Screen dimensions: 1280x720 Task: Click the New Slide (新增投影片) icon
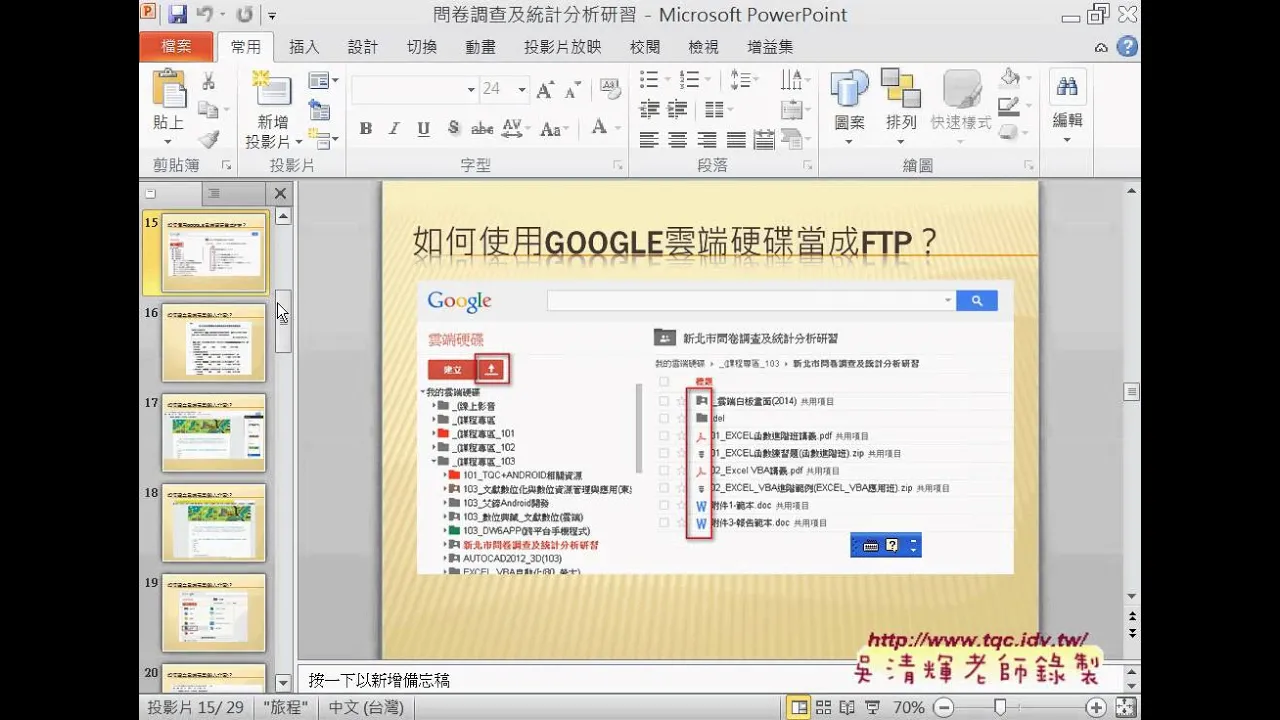tap(271, 90)
